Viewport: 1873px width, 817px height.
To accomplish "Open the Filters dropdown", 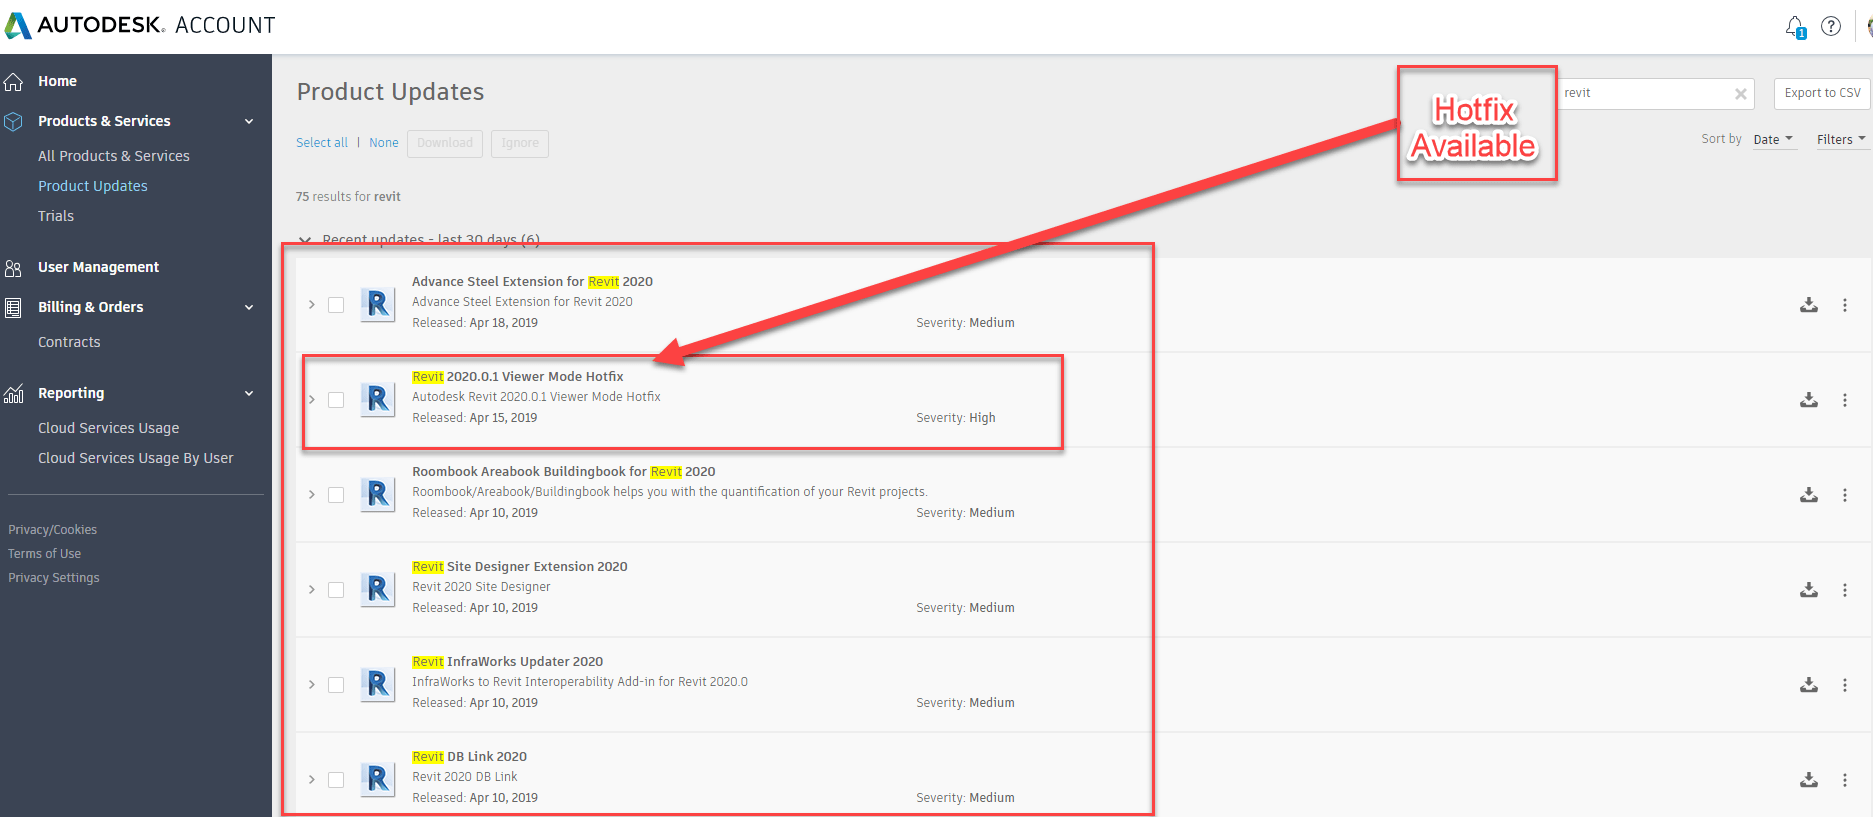I will 1841,140.
